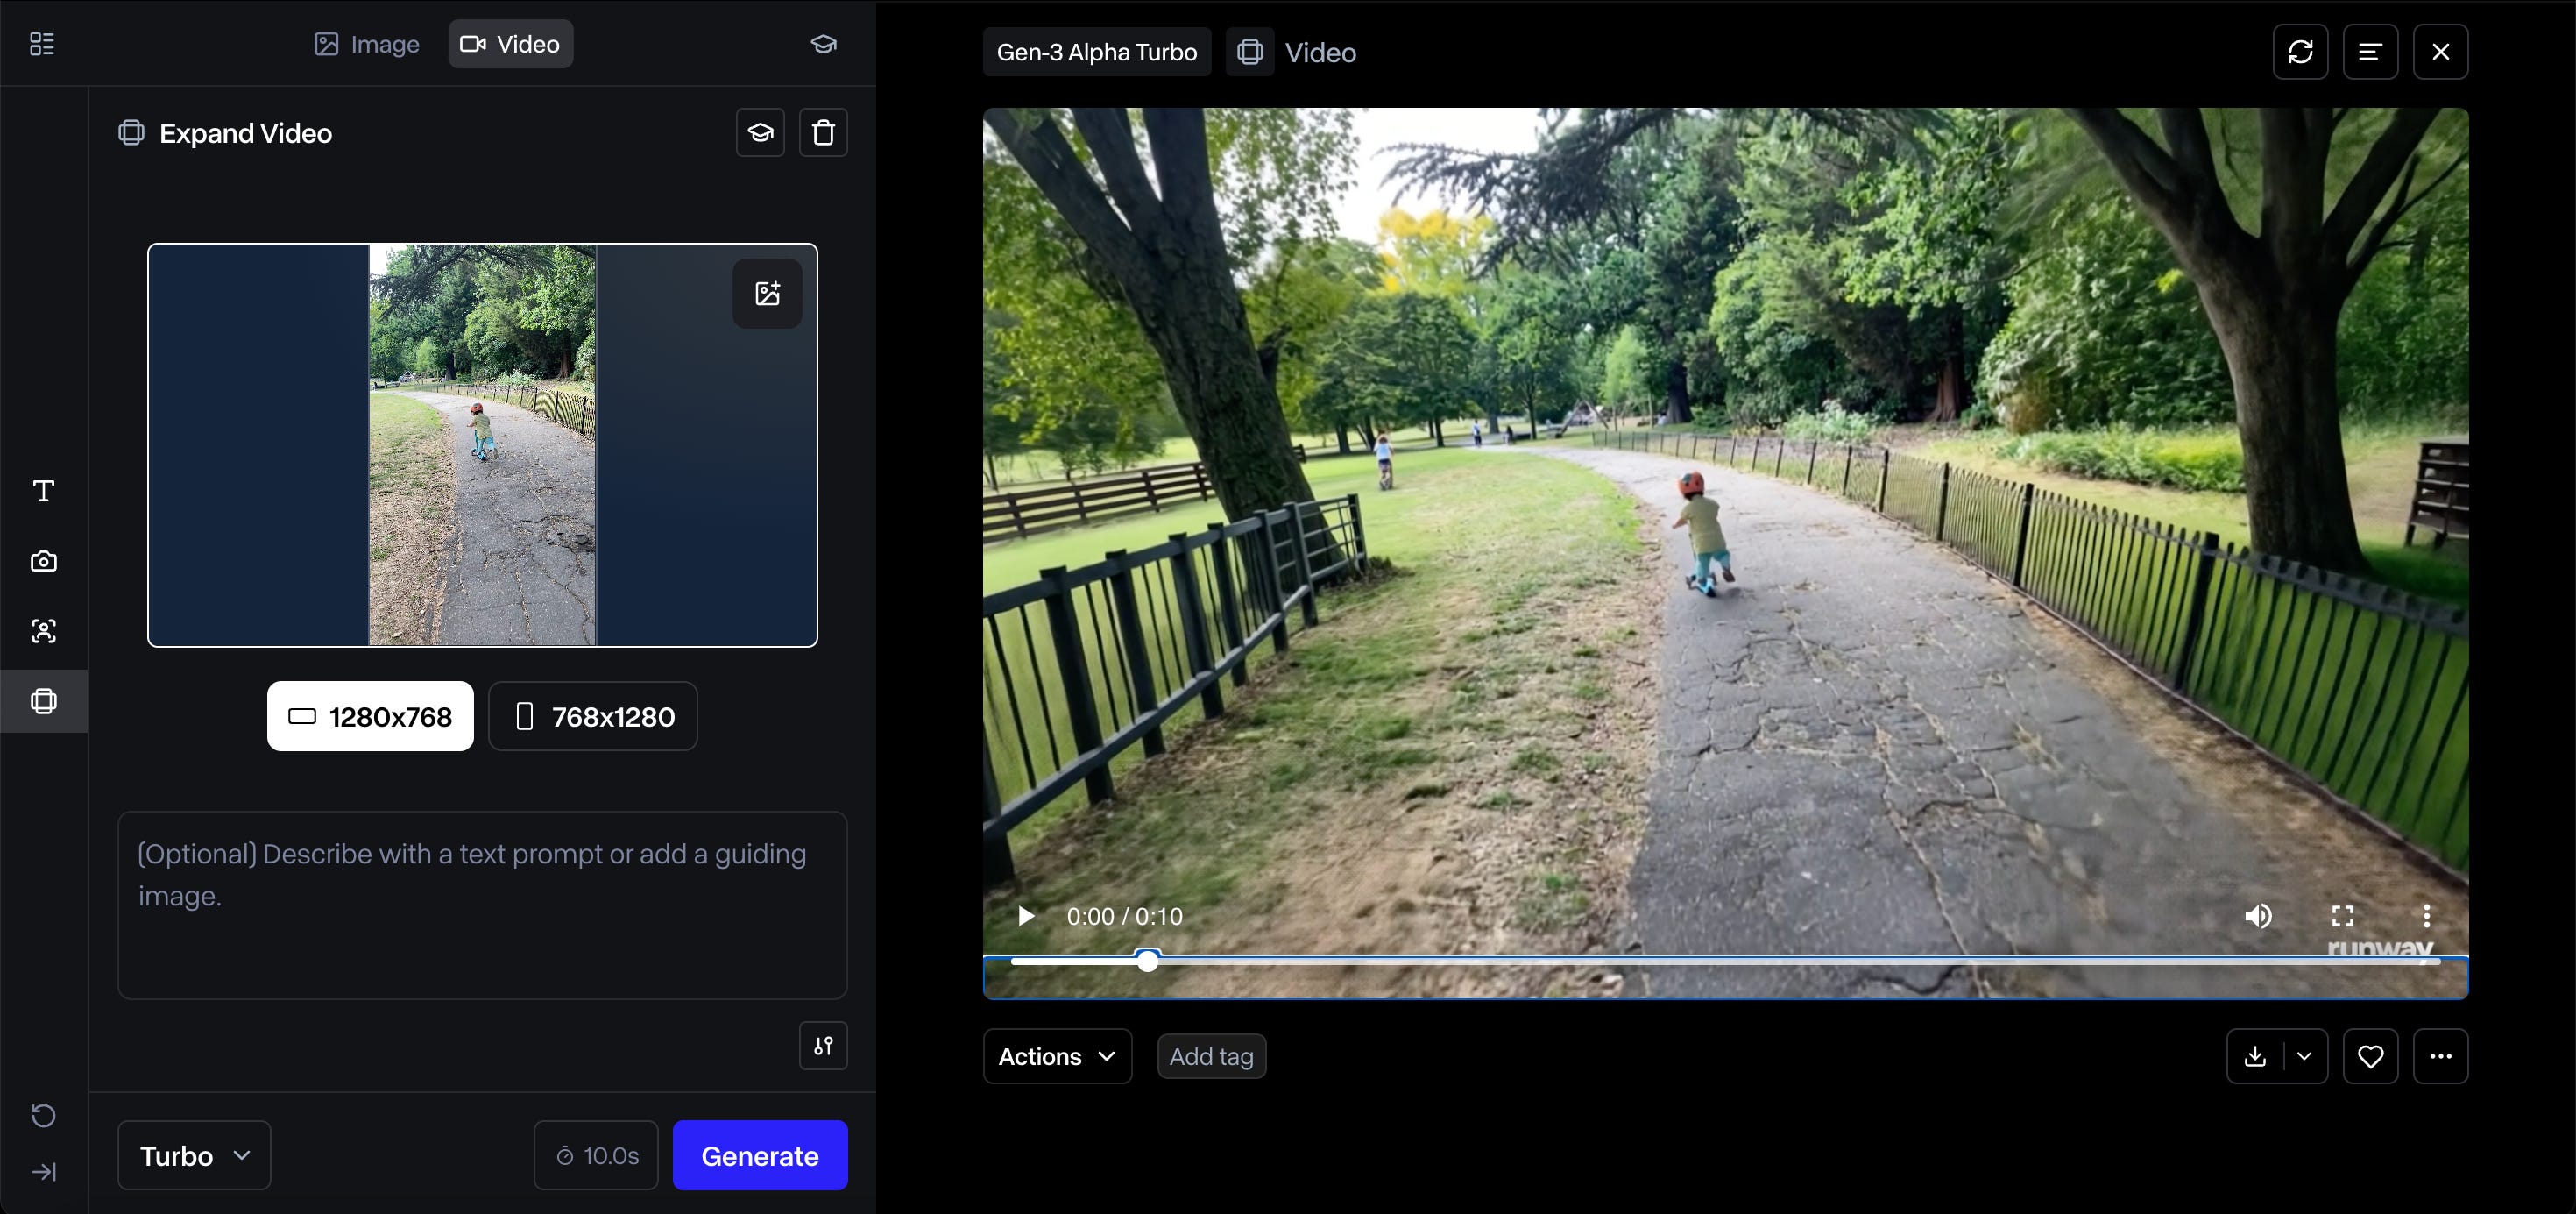2576x1214 pixels.
Task: Open the video player three-dot options
Action: 2426,916
